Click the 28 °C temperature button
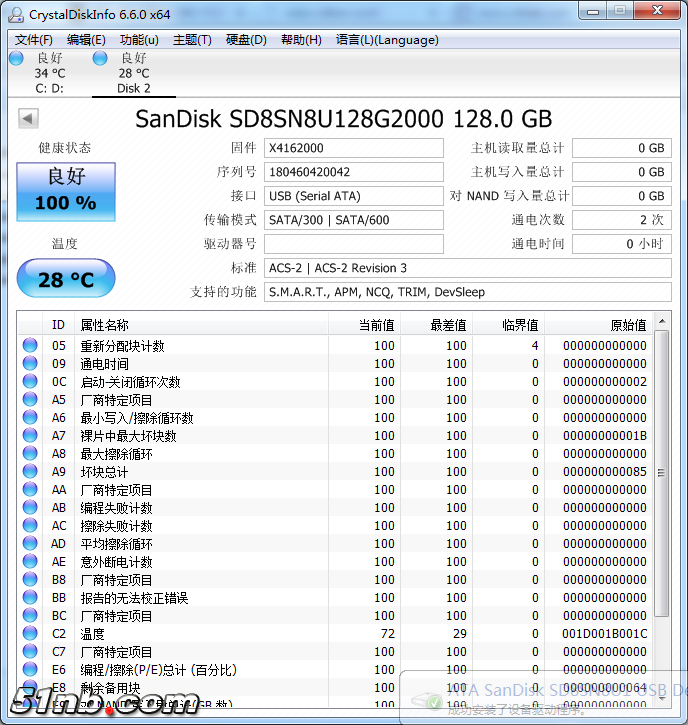The width and height of the screenshot is (688, 725). [66, 279]
